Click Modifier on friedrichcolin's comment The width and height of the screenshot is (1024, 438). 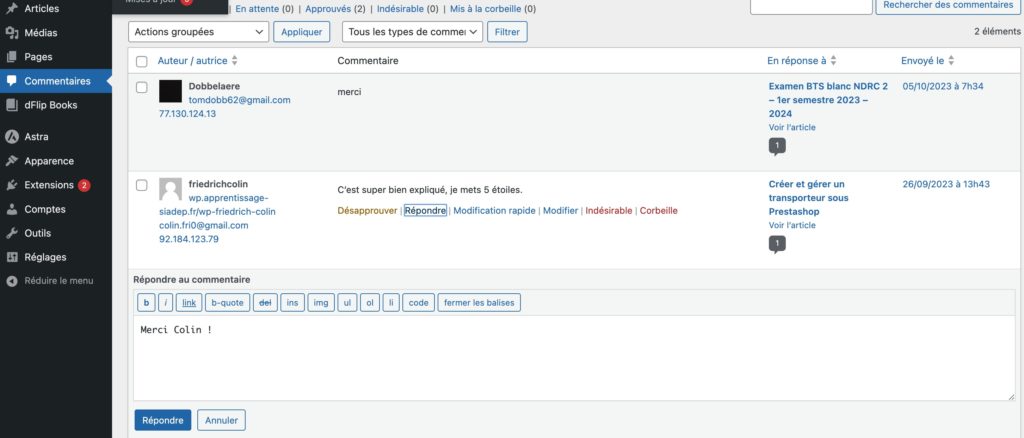tap(560, 211)
